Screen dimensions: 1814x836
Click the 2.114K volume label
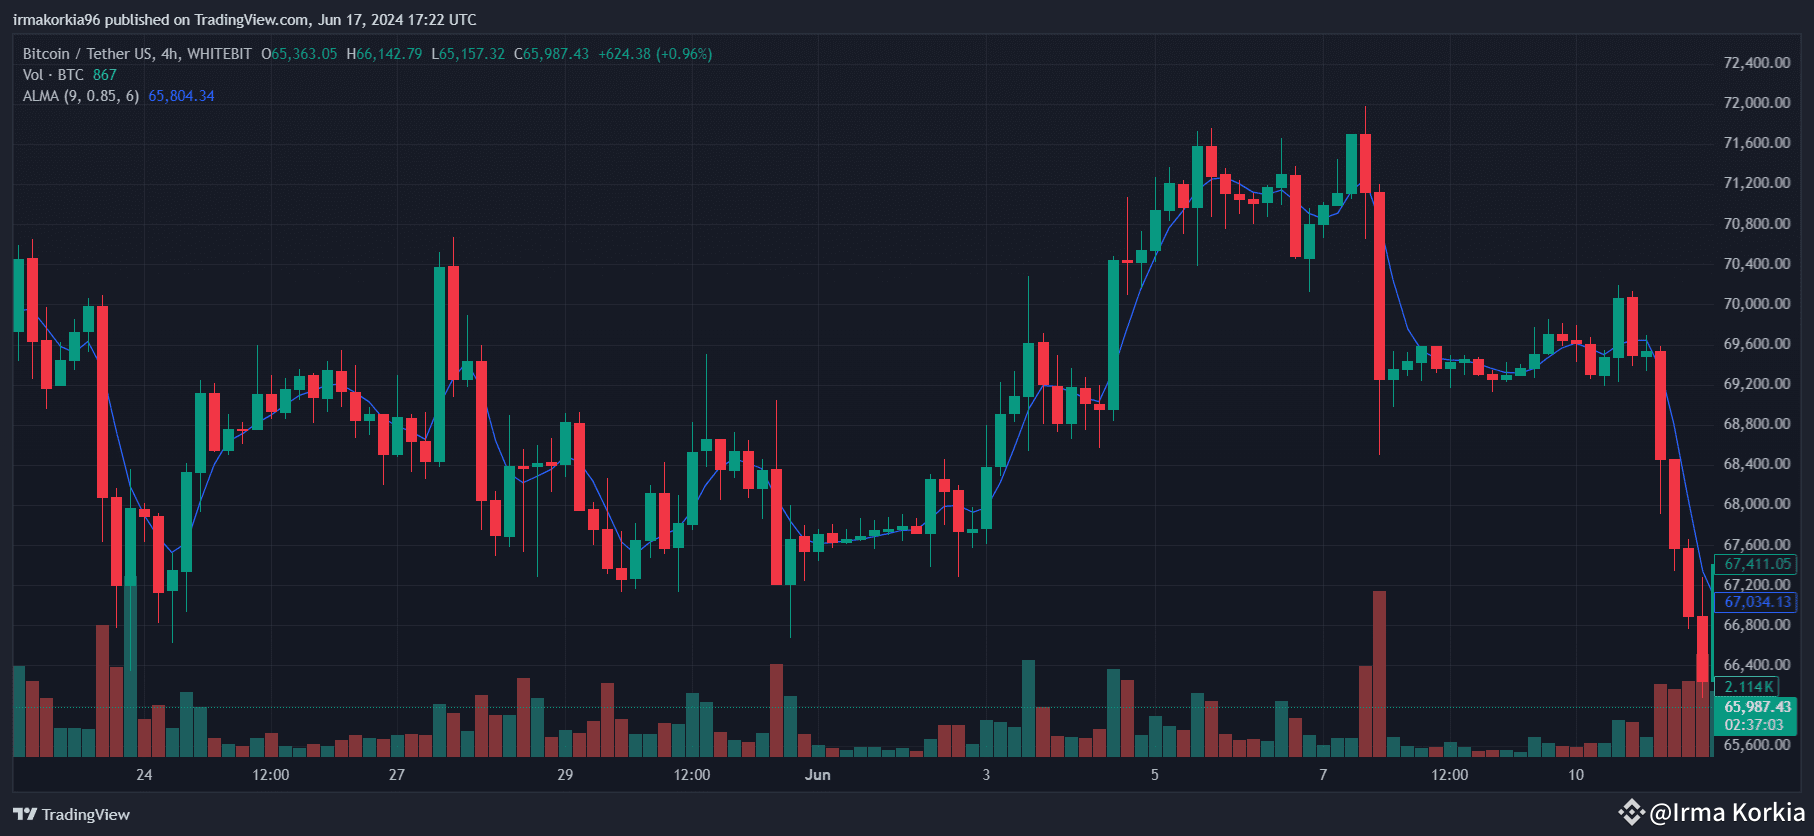click(x=1749, y=686)
